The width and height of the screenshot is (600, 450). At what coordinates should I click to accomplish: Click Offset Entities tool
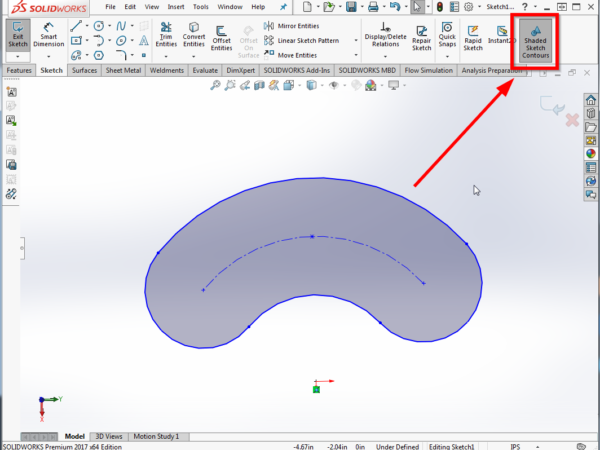click(x=222, y=38)
